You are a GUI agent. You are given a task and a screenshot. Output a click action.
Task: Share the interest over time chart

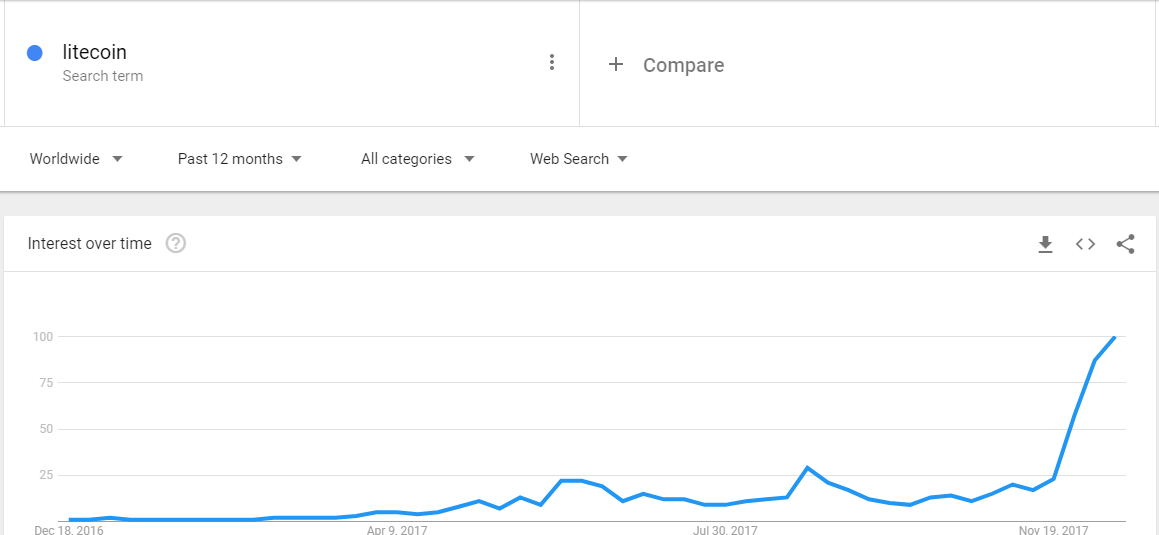(x=1125, y=244)
